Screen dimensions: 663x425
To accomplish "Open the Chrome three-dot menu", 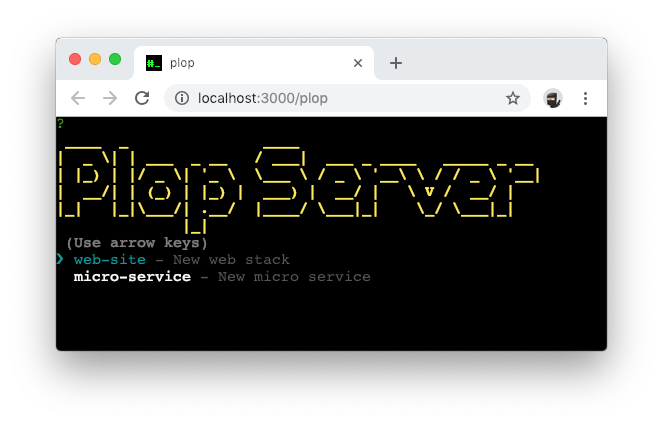I will 586,98.
